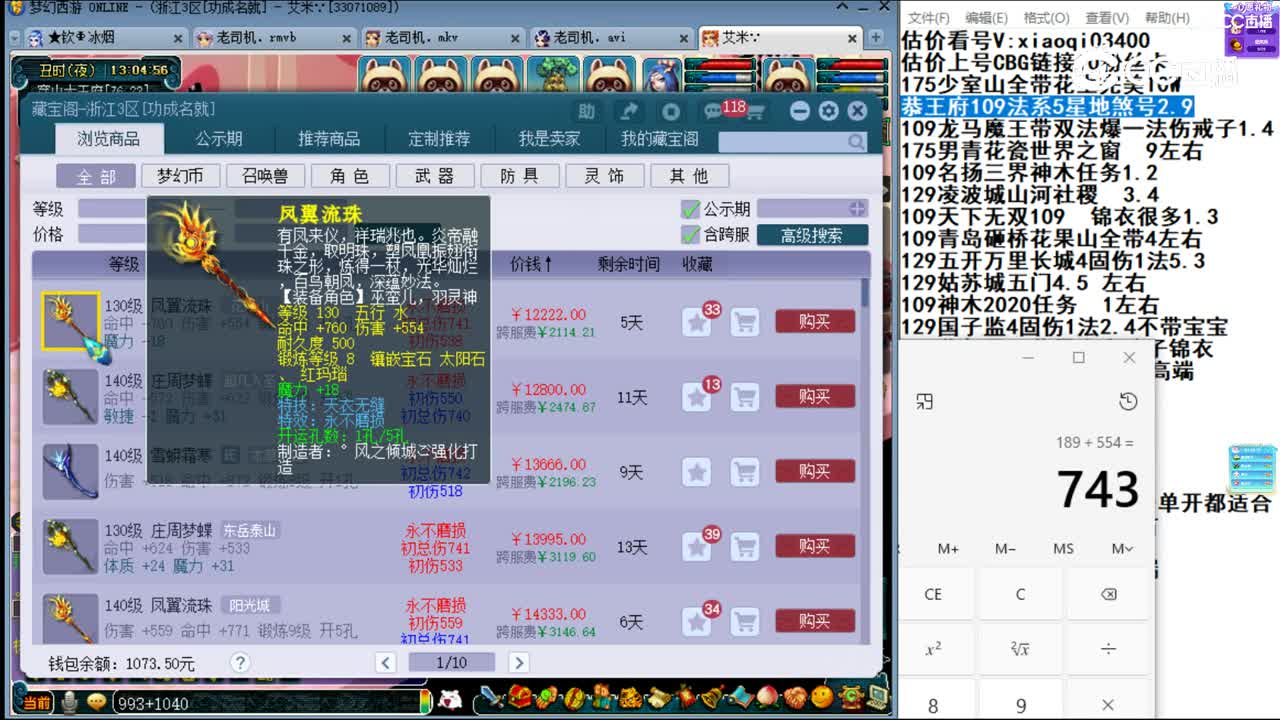This screenshot has width=1280, height=720.
Task: Toggle the 含跨服 checkbox
Action: (x=689, y=235)
